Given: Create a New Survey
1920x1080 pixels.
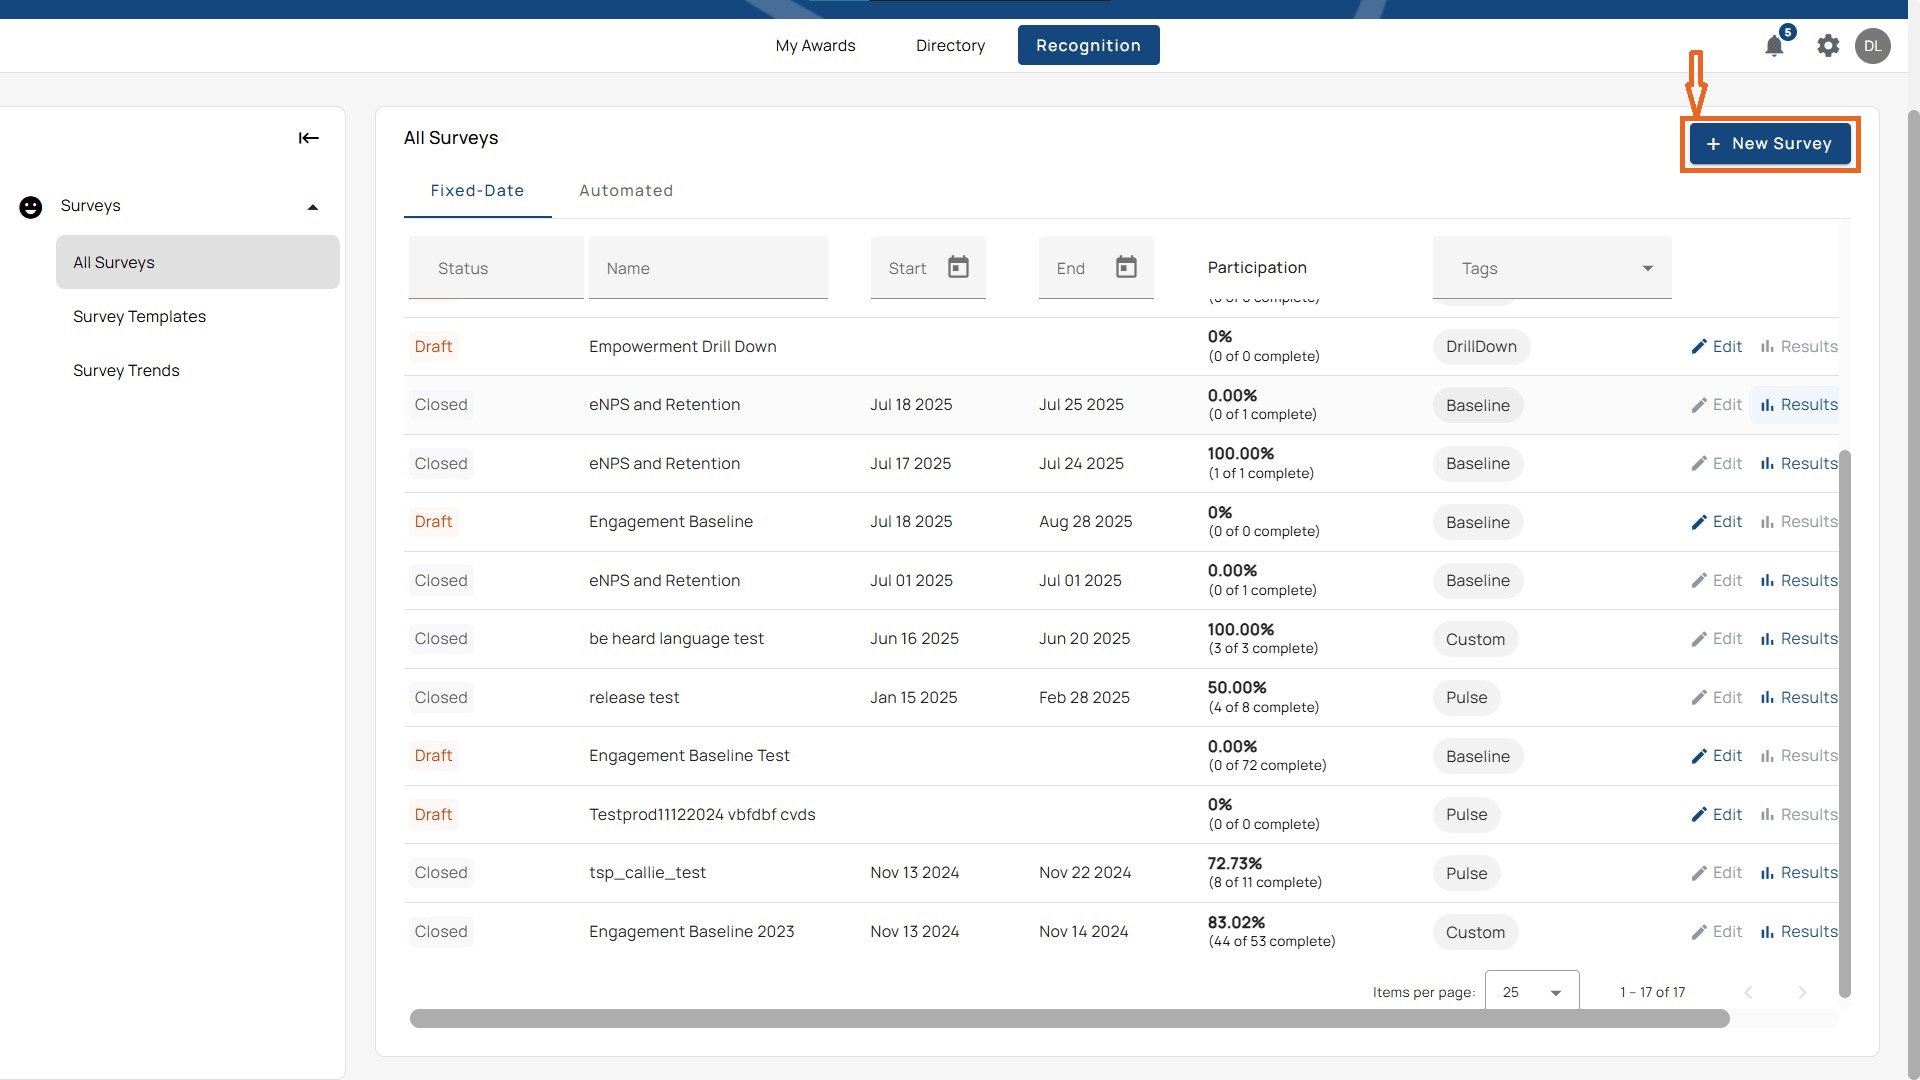Looking at the screenshot, I should (1769, 144).
